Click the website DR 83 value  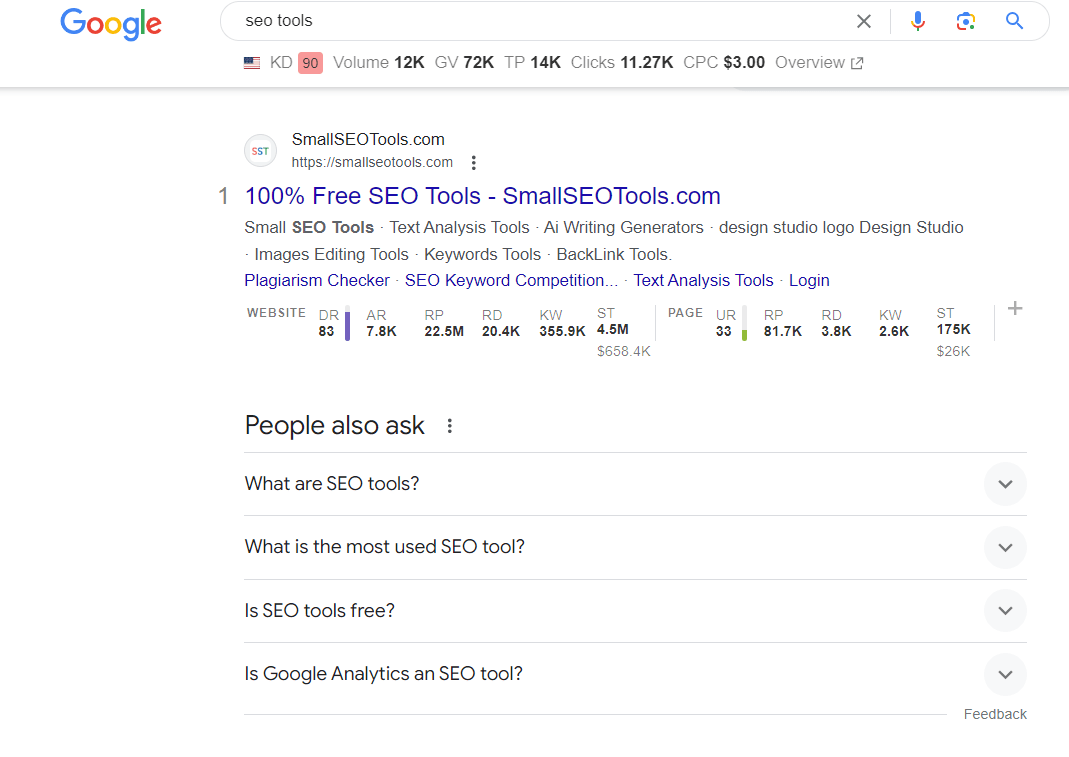pyautogui.click(x=327, y=331)
